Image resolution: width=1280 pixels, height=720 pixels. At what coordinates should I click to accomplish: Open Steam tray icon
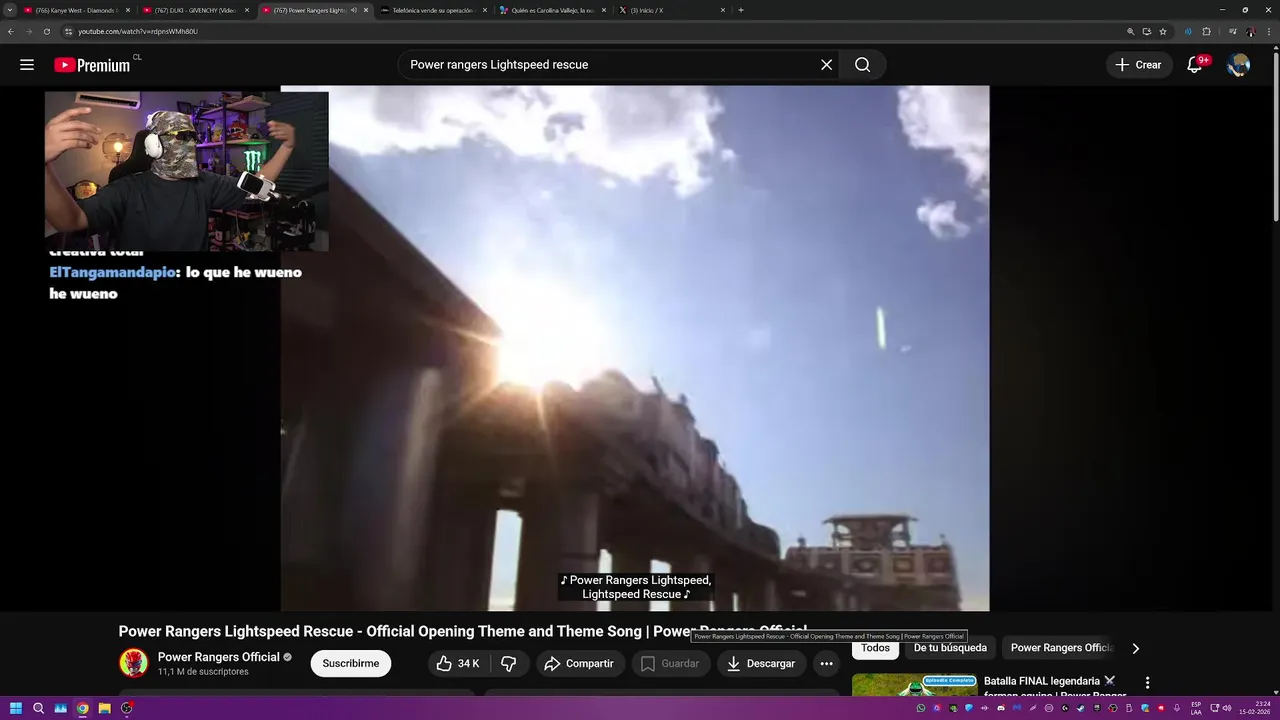[x=1080, y=708]
